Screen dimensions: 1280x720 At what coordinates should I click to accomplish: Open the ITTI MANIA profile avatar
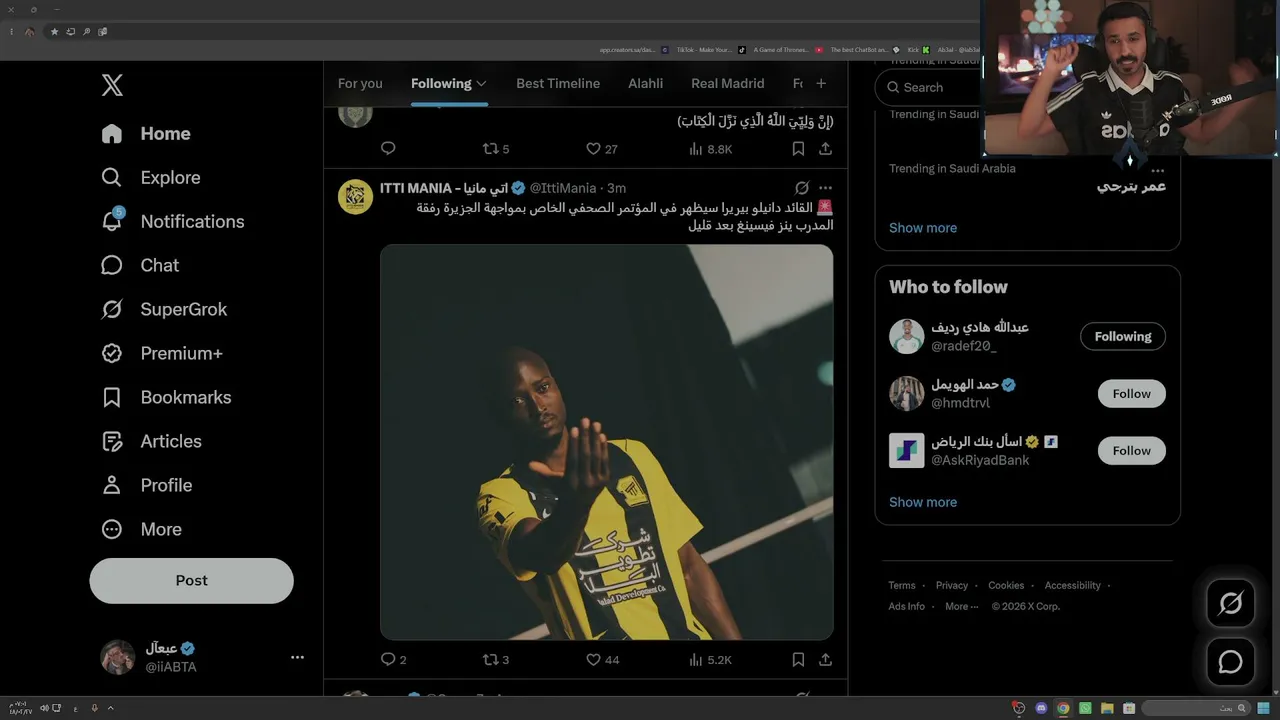355,197
